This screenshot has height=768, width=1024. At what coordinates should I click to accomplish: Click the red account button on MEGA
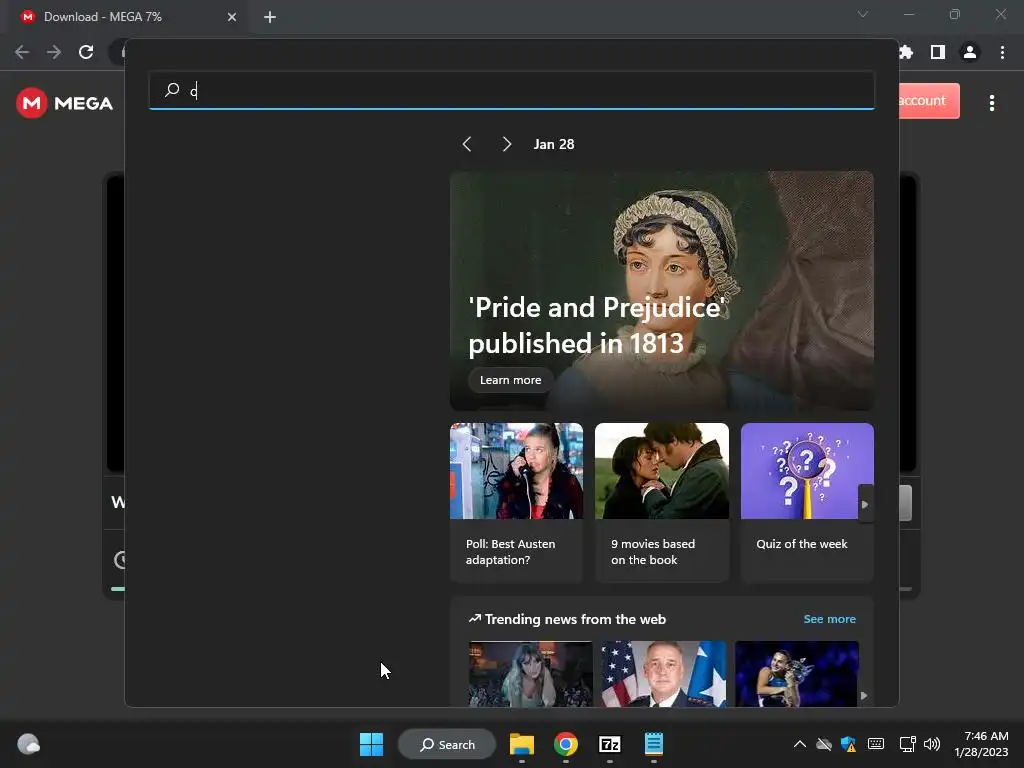(x=929, y=101)
